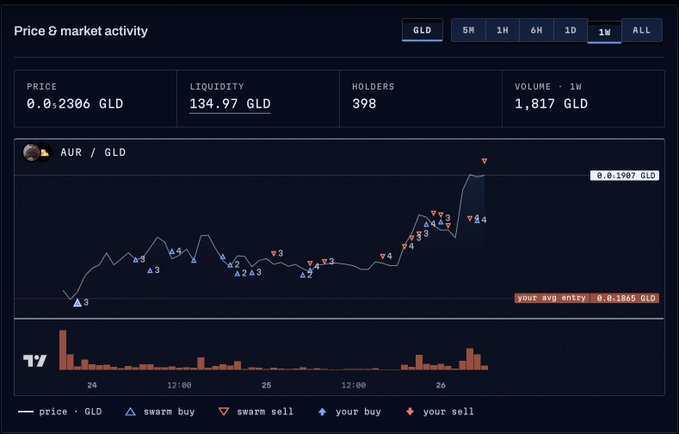This screenshot has height=434, width=679.
Task: Click the 'Price & market activity' heading
Action: point(81,31)
